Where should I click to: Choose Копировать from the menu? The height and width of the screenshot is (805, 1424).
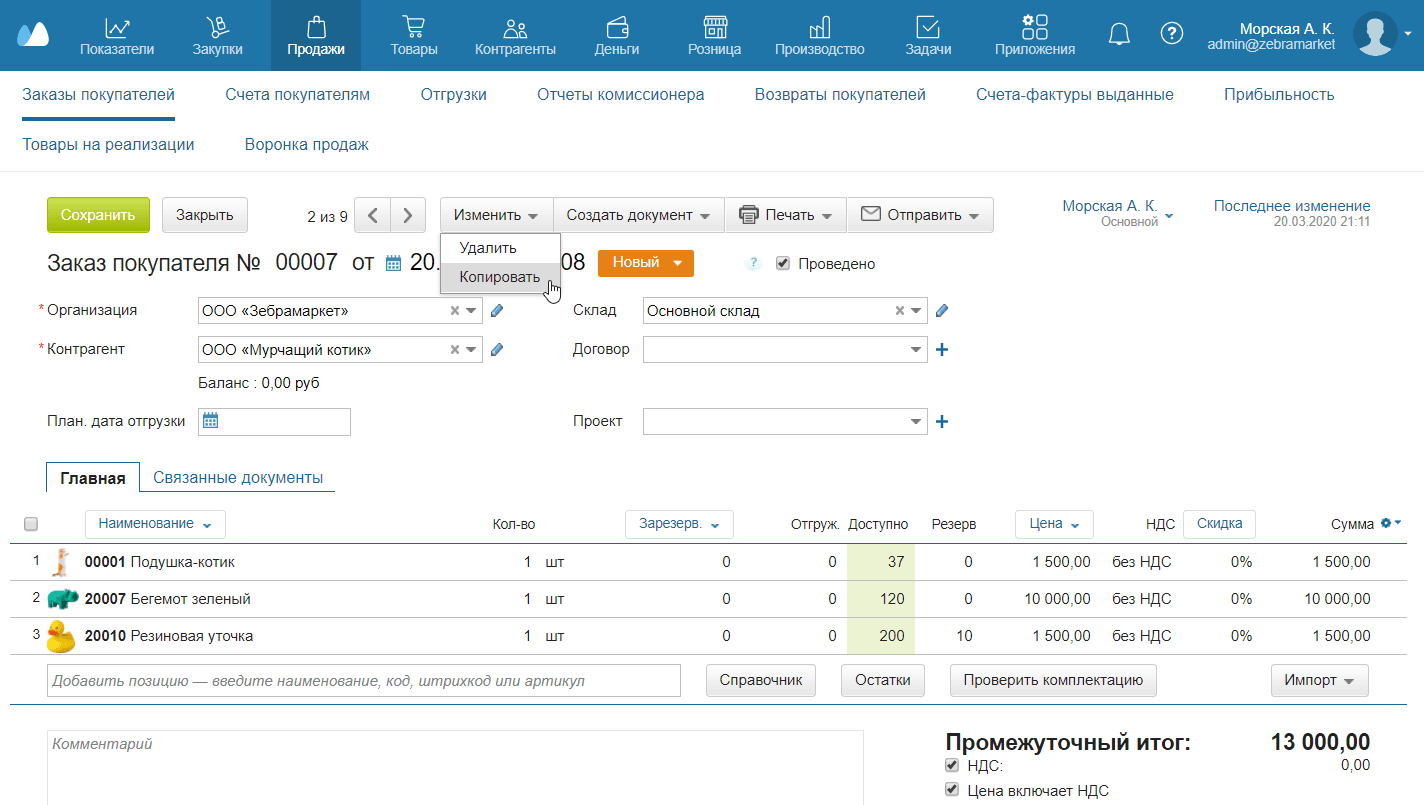pyautogui.click(x=500, y=277)
